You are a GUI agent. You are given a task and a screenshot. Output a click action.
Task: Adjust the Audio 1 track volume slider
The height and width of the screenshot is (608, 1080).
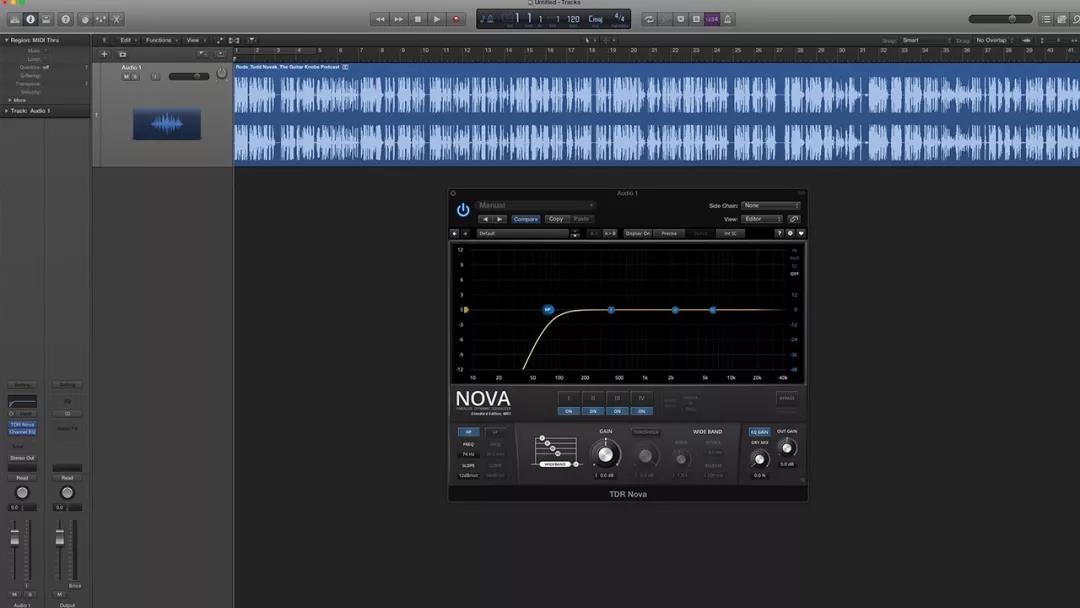189,76
